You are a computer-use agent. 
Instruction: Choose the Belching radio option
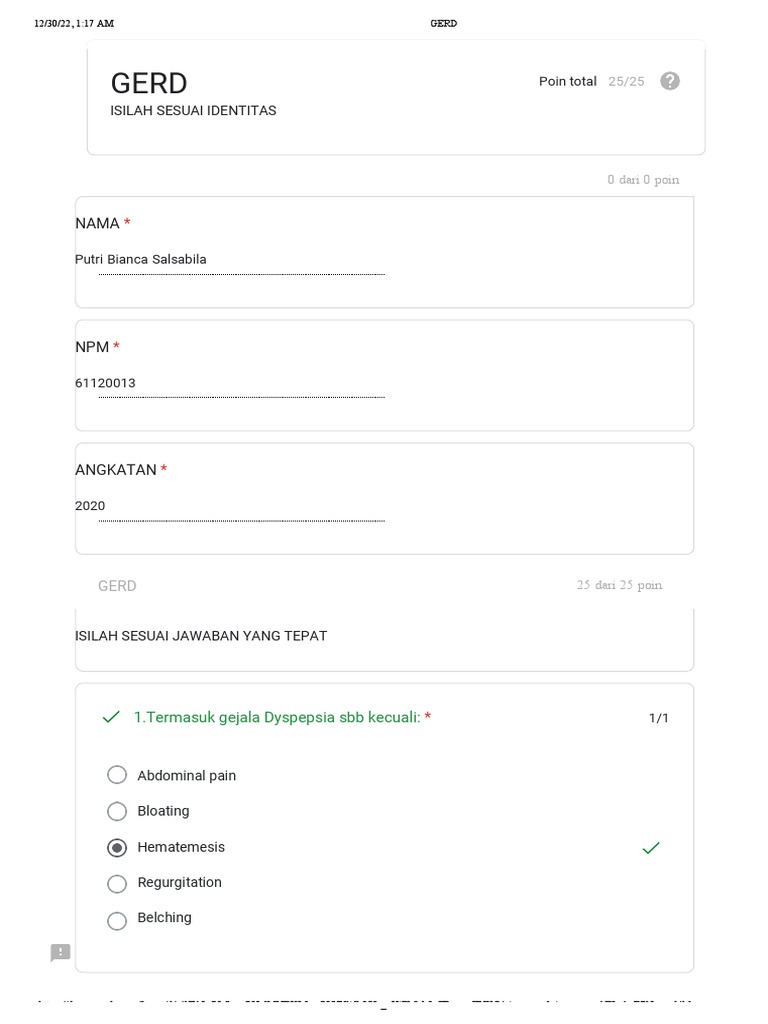117,919
